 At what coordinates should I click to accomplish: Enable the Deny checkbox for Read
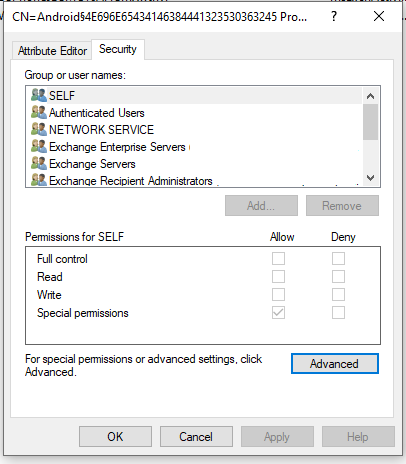(338, 276)
